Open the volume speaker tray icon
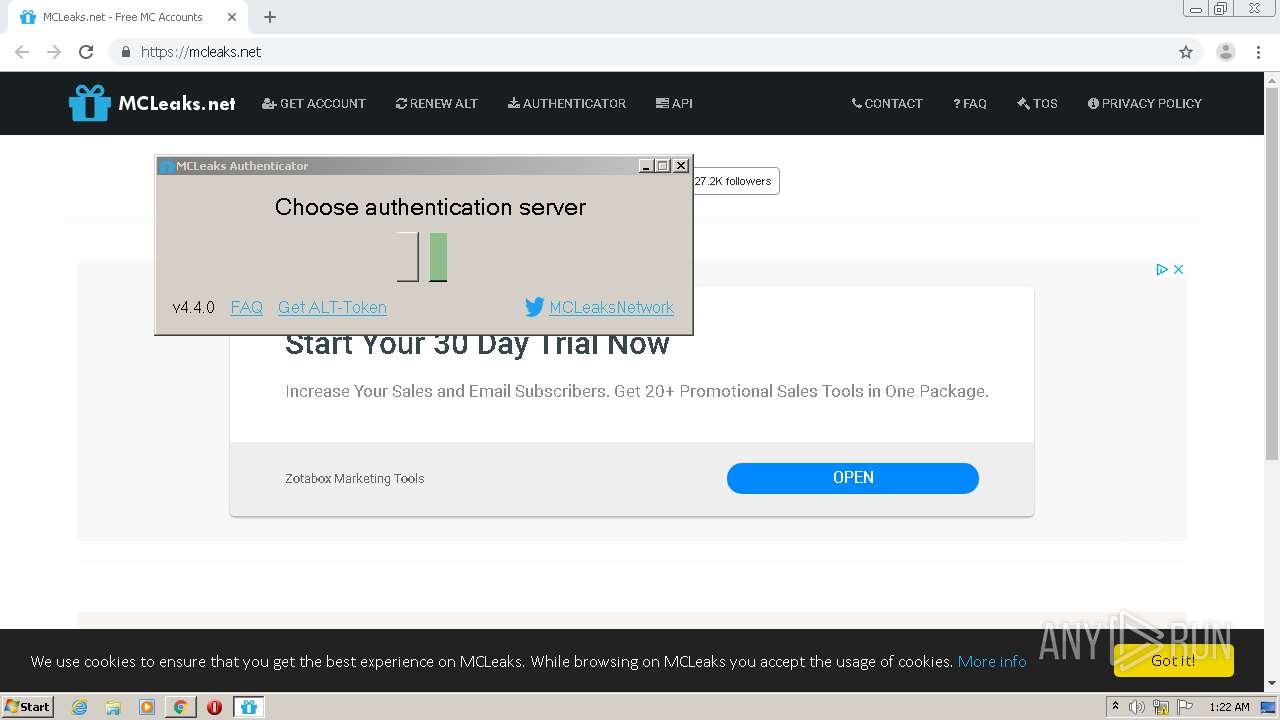Screen dimensions: 1280x720 tap(1137, 707)
